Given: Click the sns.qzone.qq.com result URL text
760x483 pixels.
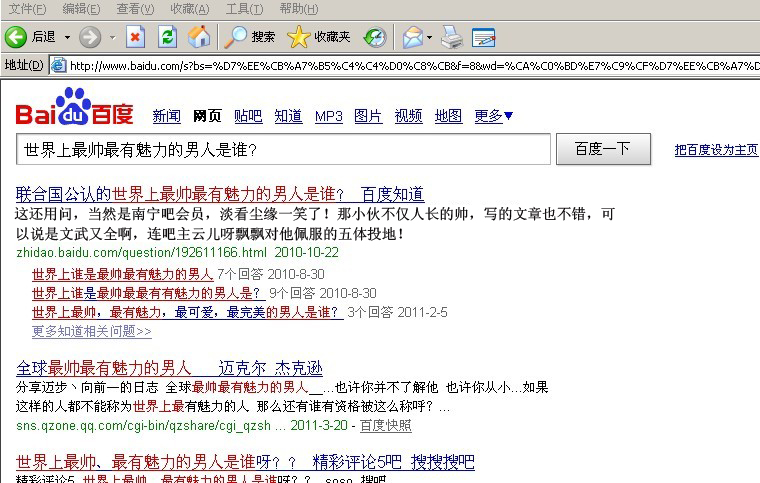Looking at the screenshot, I should (x=143, y=425).
